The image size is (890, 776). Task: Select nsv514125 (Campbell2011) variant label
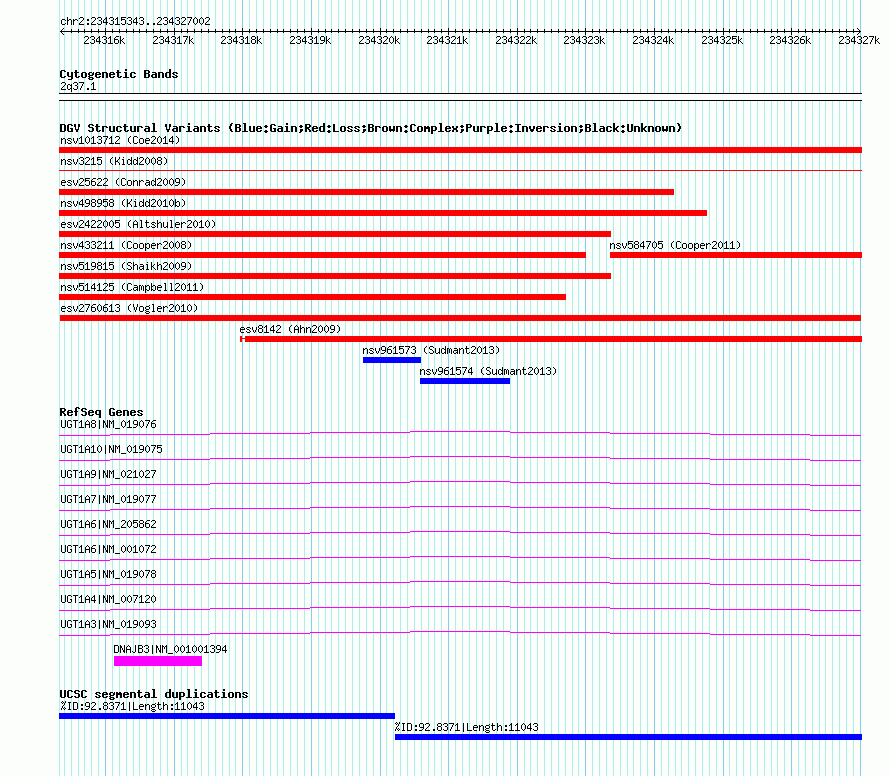tap(132, 287)
